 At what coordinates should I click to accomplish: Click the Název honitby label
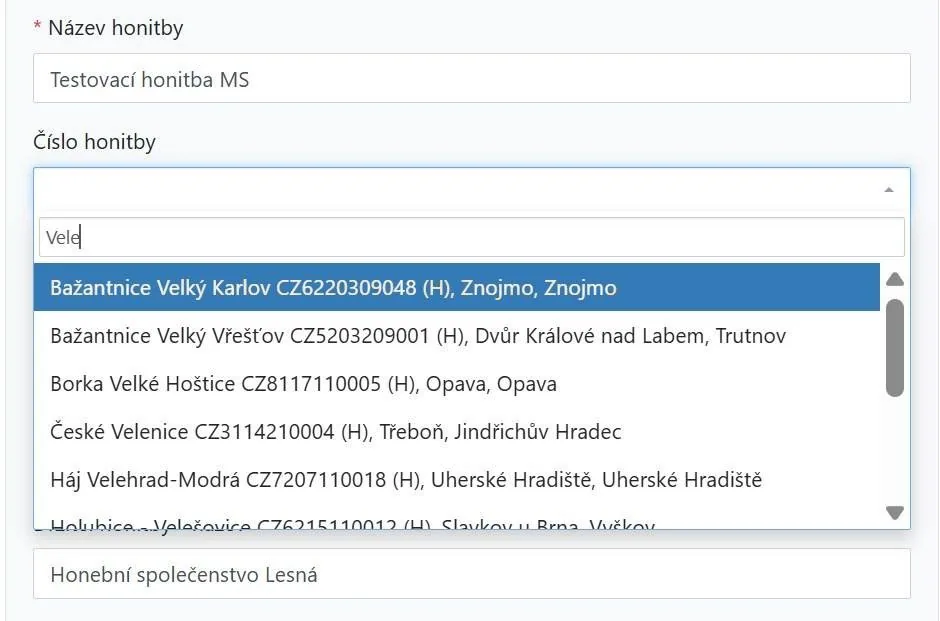116,28
